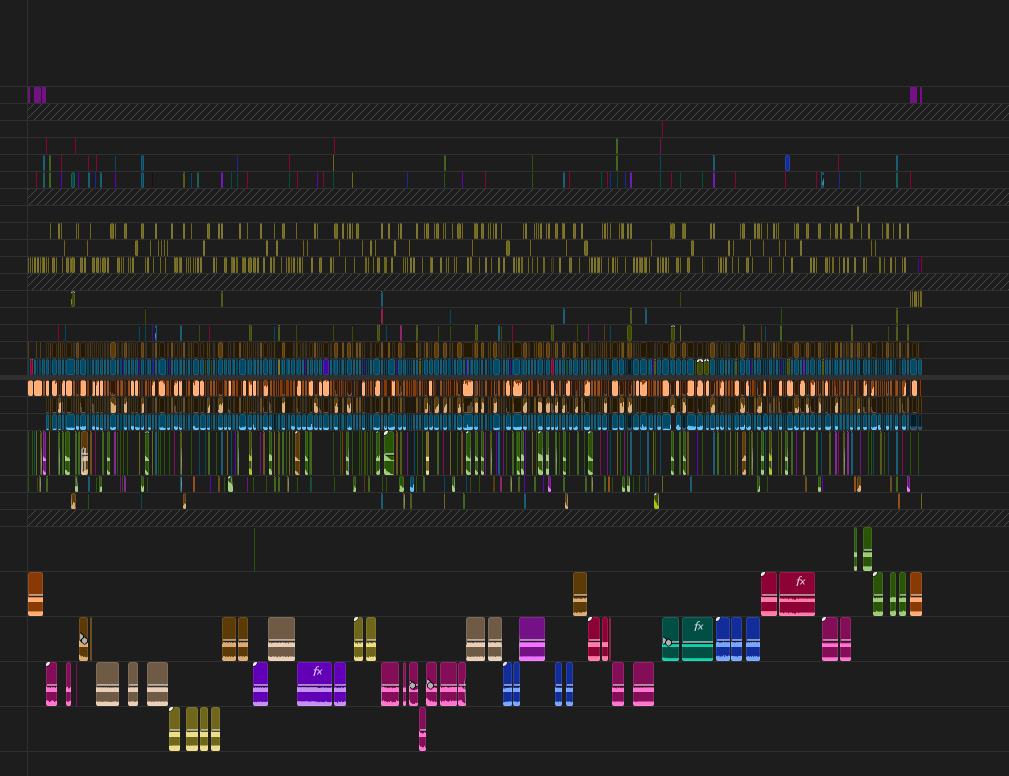Select the crimson clip with white corner on second track

click(x=594, y=639)
